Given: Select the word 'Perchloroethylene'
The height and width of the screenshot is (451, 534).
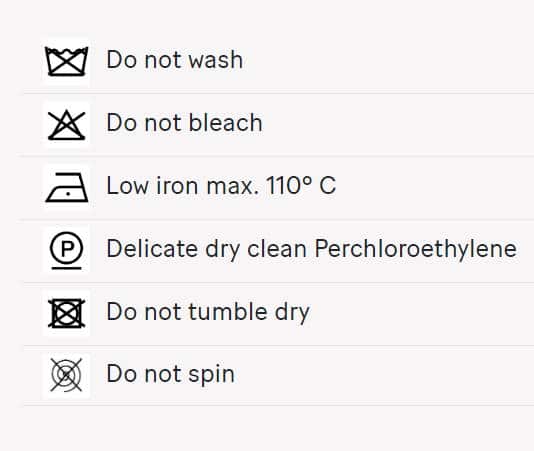Looking at the screenshot, I should pyautogui.click(x=415, y=249).
